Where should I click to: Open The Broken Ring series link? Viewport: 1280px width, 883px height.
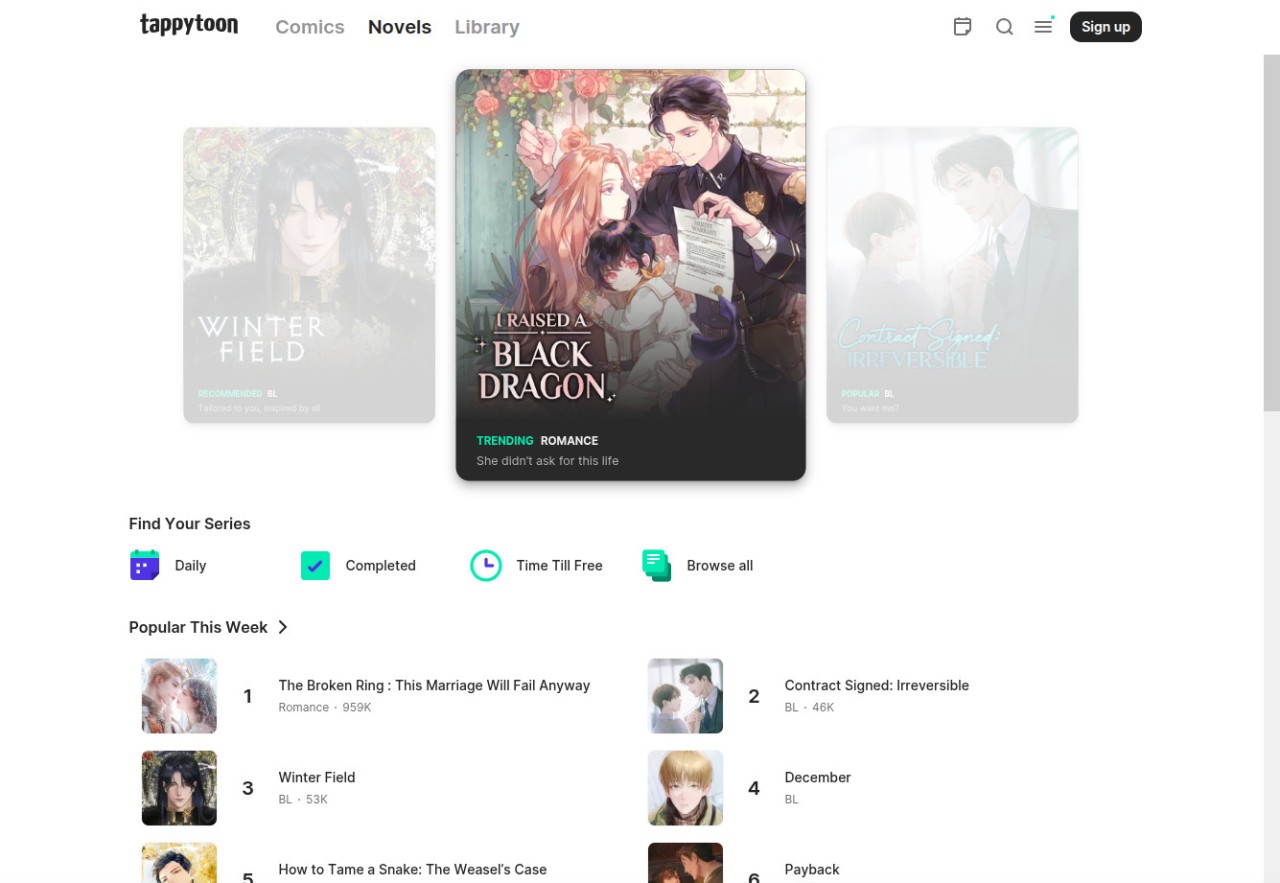click(434, 685)
